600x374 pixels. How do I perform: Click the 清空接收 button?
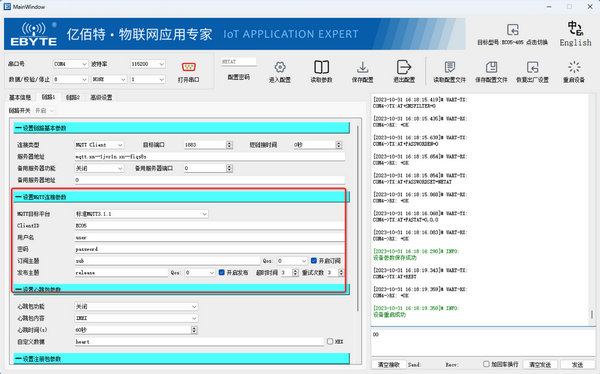coord(389,364)
